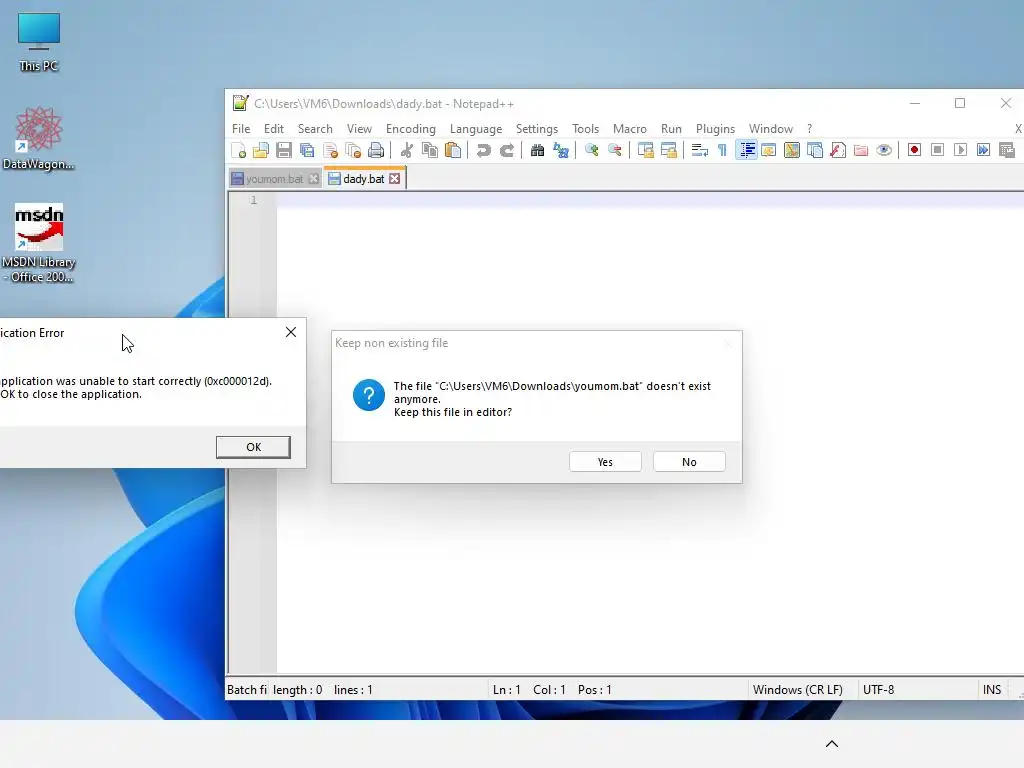Open the File menu

coord(241,129)
